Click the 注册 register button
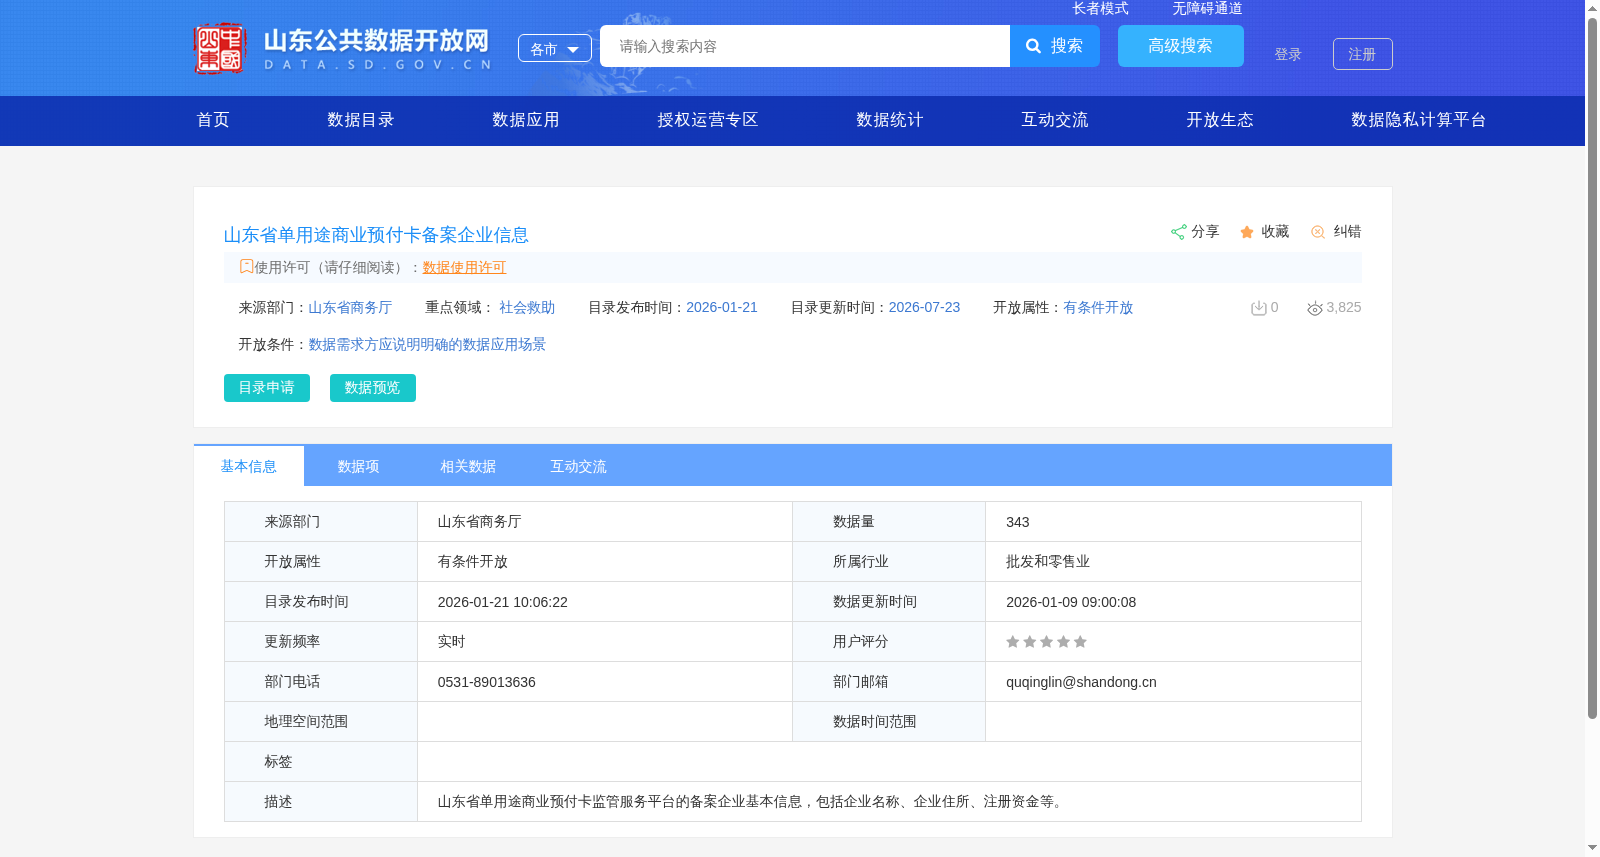This screenshot has height=857, width=1600. [1363, 54]
